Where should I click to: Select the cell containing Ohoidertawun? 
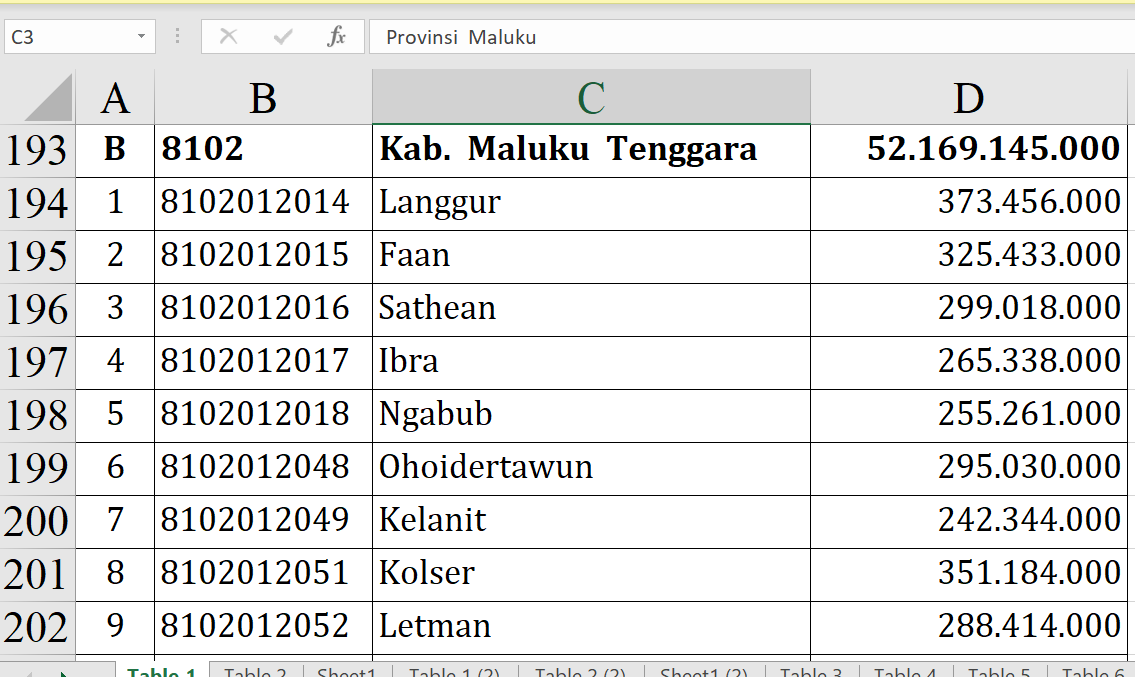[590, 467]
